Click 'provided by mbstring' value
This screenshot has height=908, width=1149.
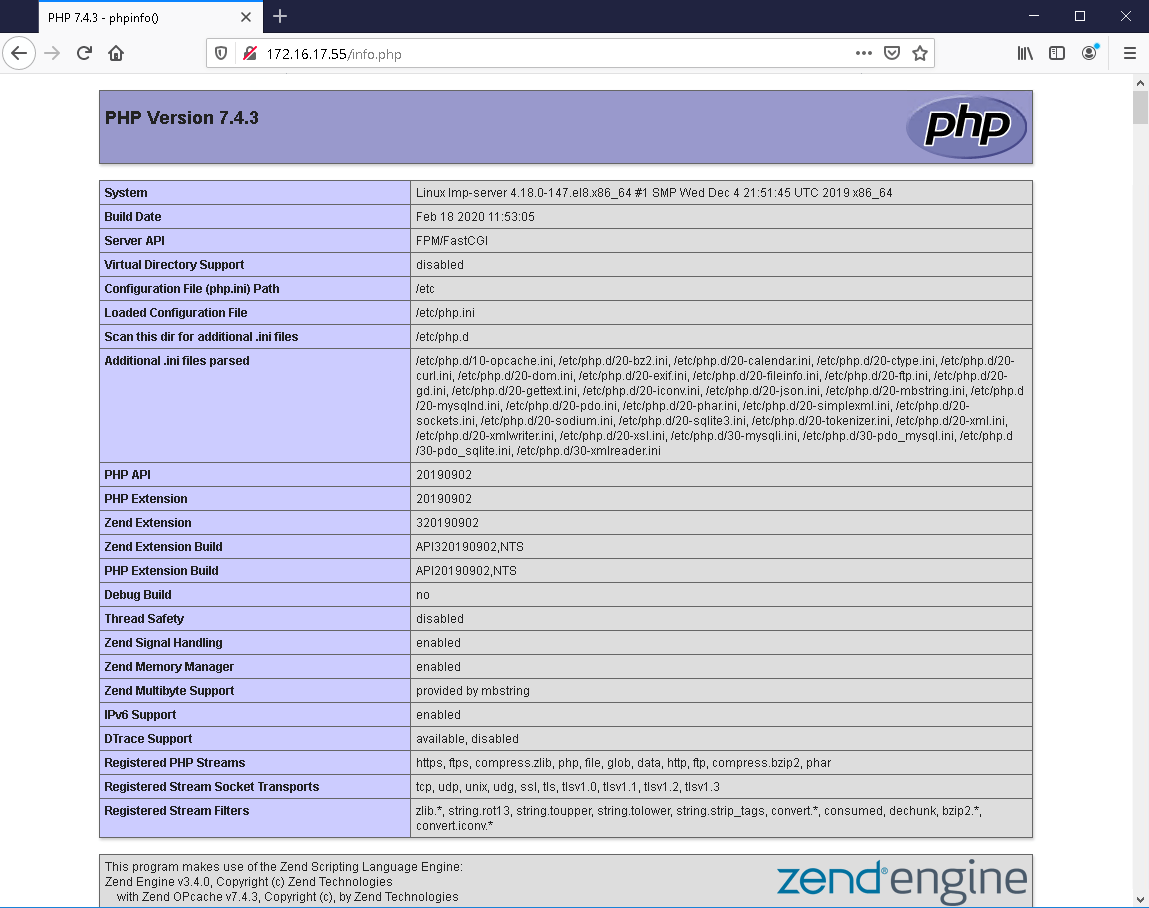(473, 691)
